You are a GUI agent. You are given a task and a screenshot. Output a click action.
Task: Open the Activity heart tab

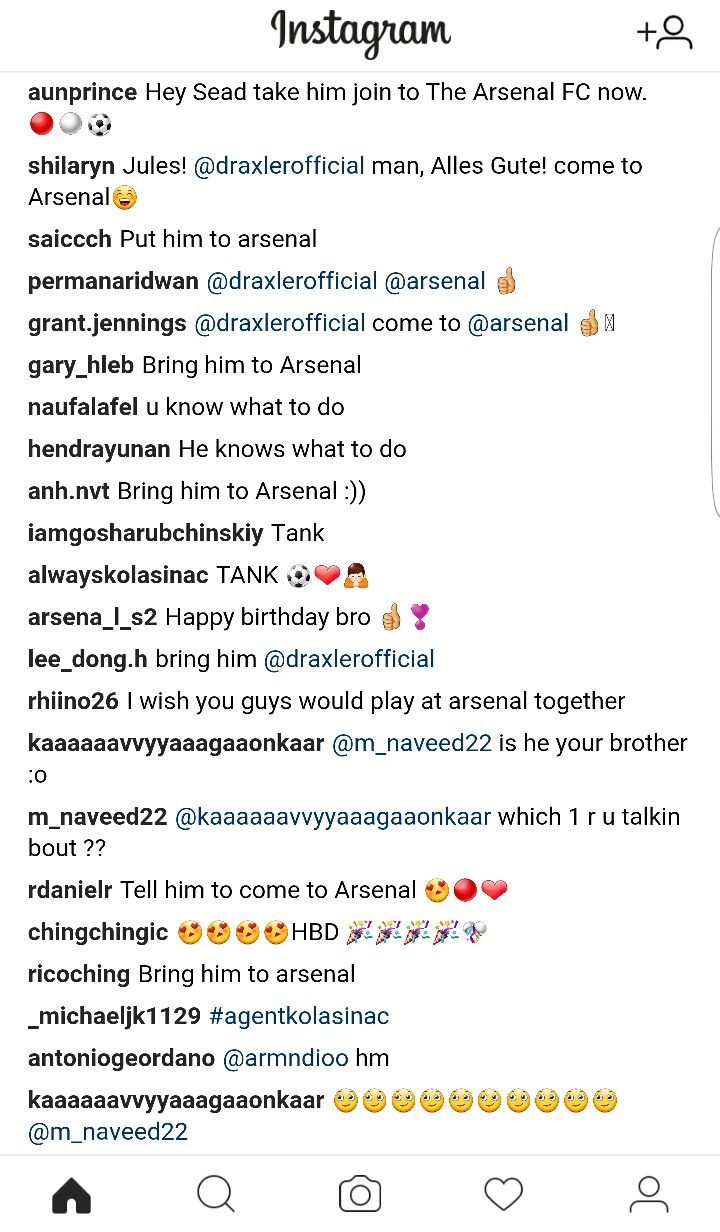click(x=503, y=1194)
